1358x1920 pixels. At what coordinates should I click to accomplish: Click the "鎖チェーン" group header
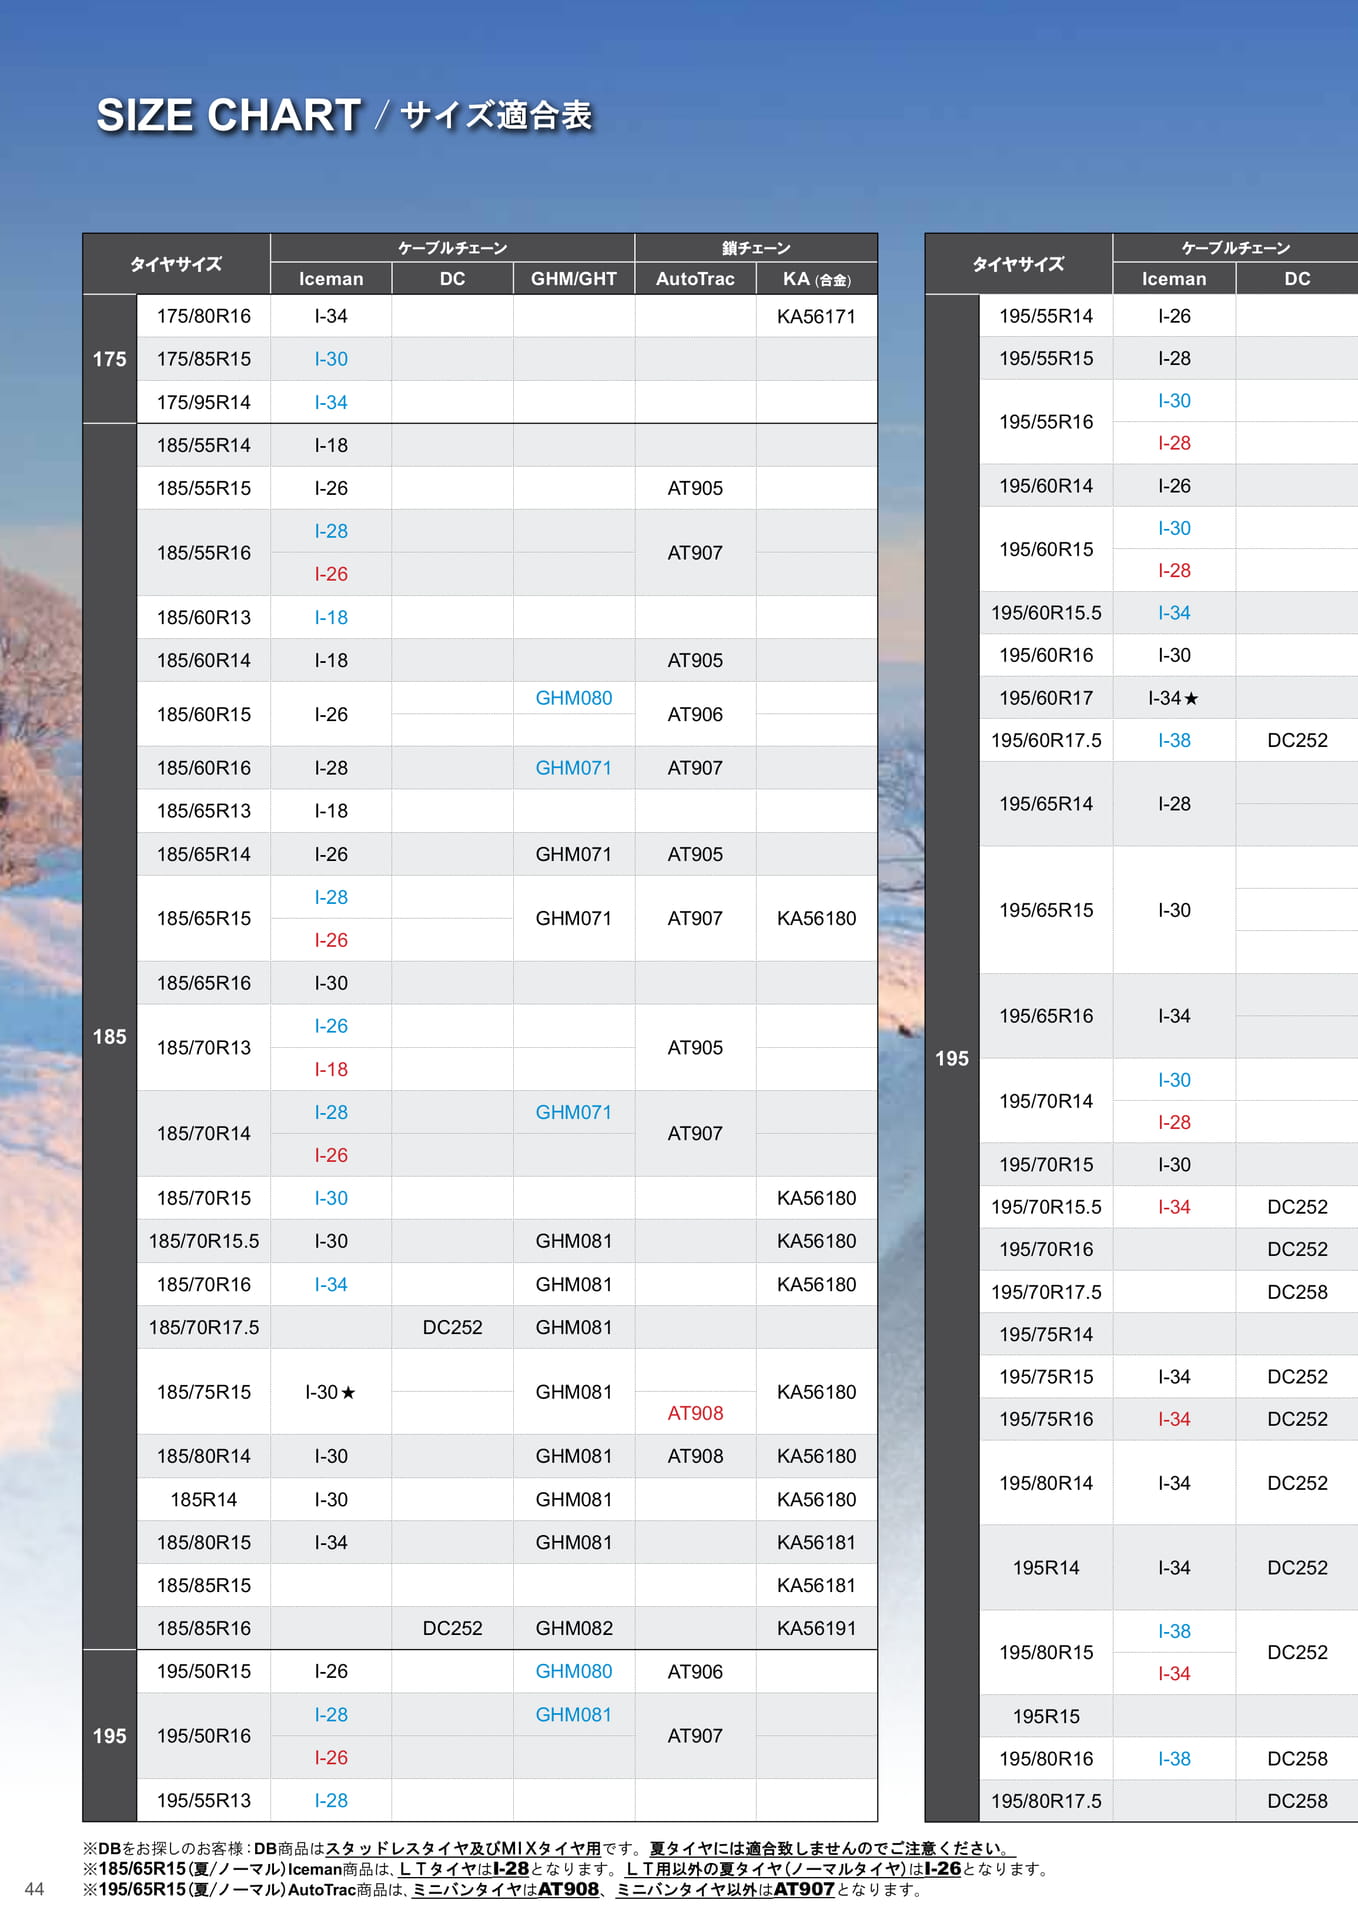[756, 248]
